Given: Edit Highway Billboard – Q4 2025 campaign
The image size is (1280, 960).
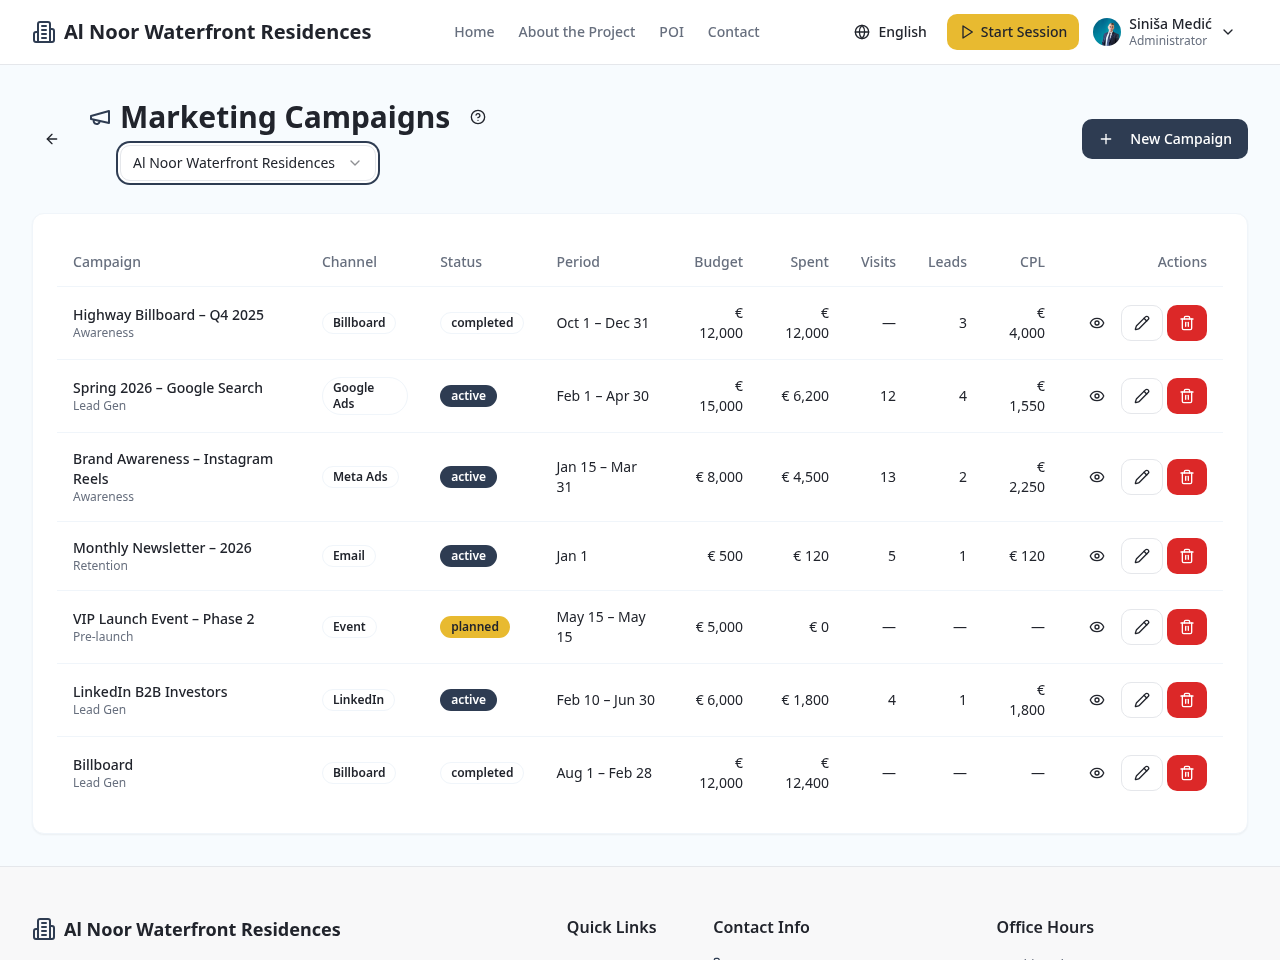Looking at the screenshot, I should pyautogui.click(x=1142, y=323).
